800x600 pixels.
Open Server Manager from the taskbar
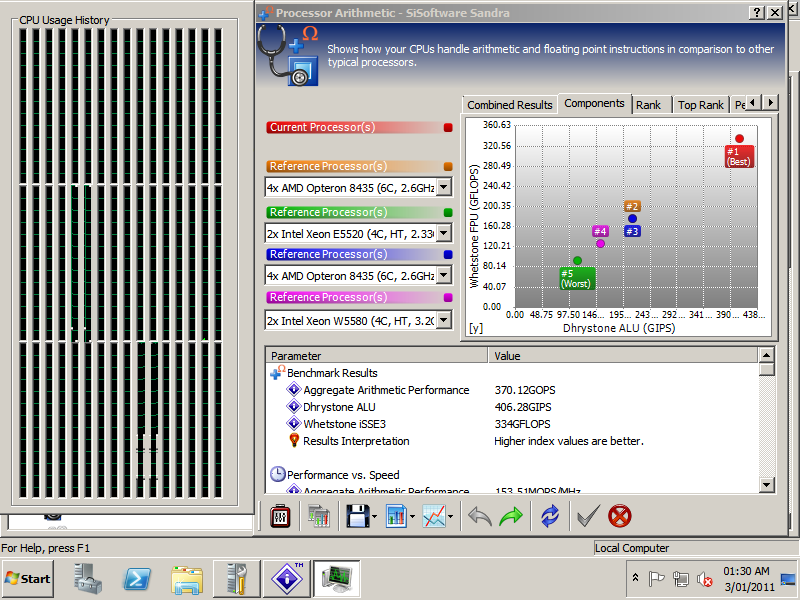(x=88, y=579)
